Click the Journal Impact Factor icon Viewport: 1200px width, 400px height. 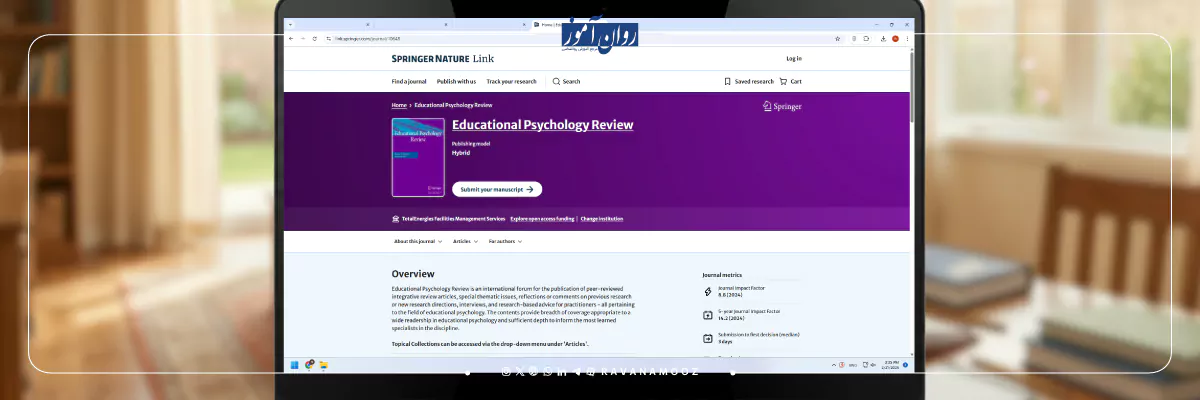[708, 292]
